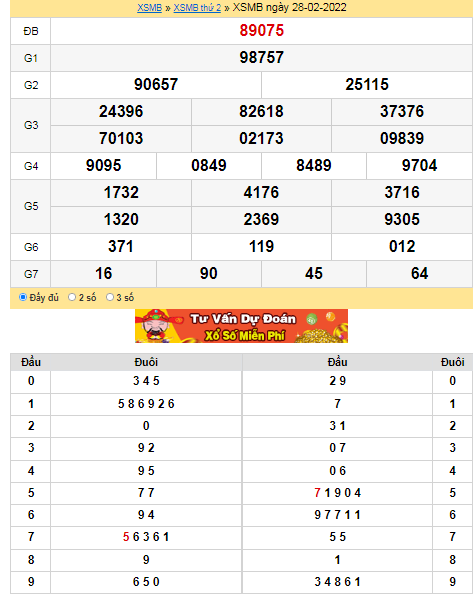476x596 pixels.
Task: Click the G7 number 64
Action: pyautogui.click(x=419, y=273)
